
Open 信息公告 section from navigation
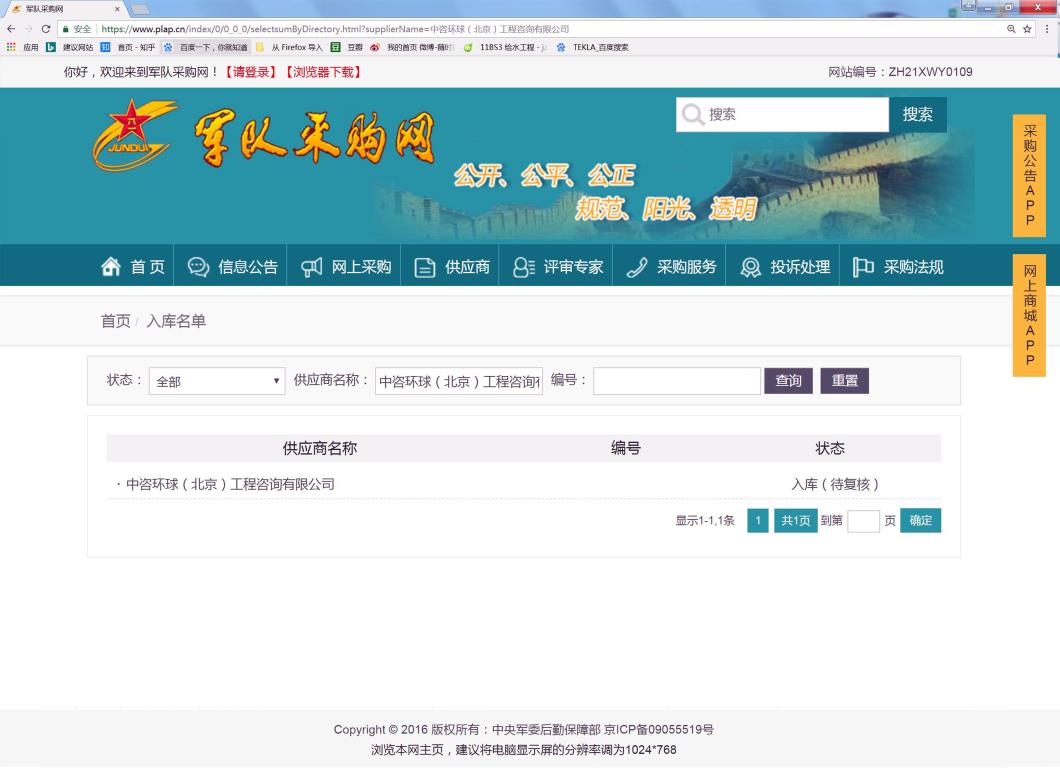click(232, 267)
